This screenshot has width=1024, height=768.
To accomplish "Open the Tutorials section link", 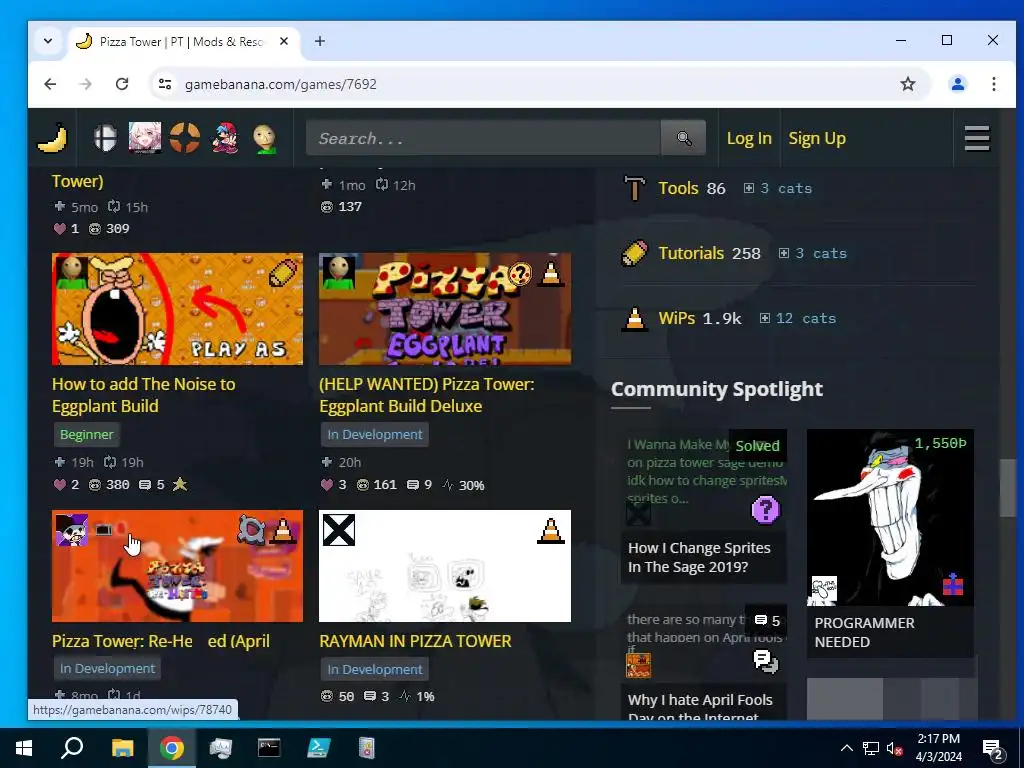I will (x=691, y=253).
